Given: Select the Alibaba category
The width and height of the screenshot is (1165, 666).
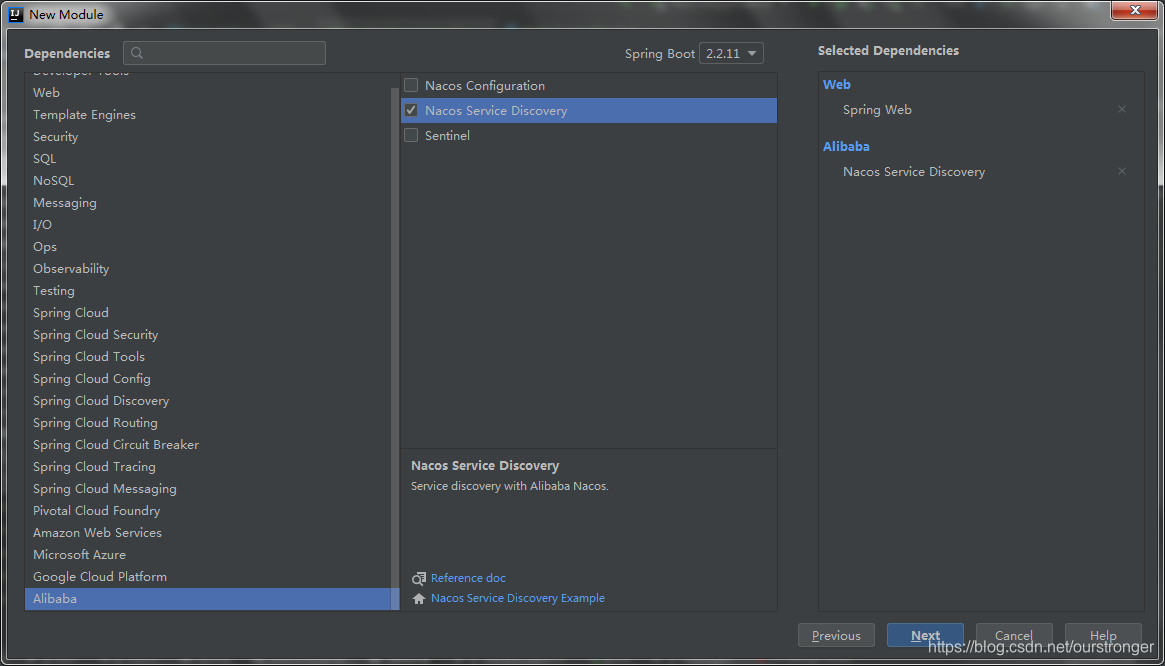Looking at the screenshot, I should click(x=212, y=599).
